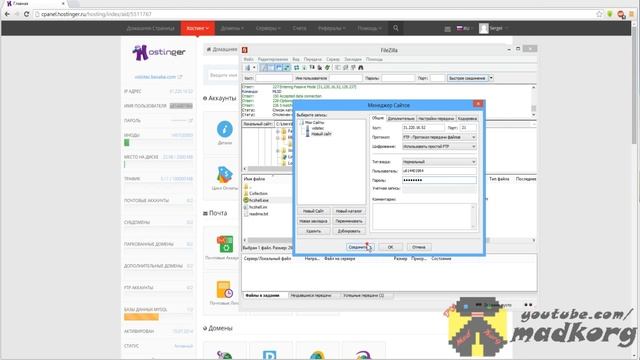This screenshot has width=640, height=360.
Task: Open the Серверы dropdown in Hostinger's navigation
Action: [x=268, y=28]
